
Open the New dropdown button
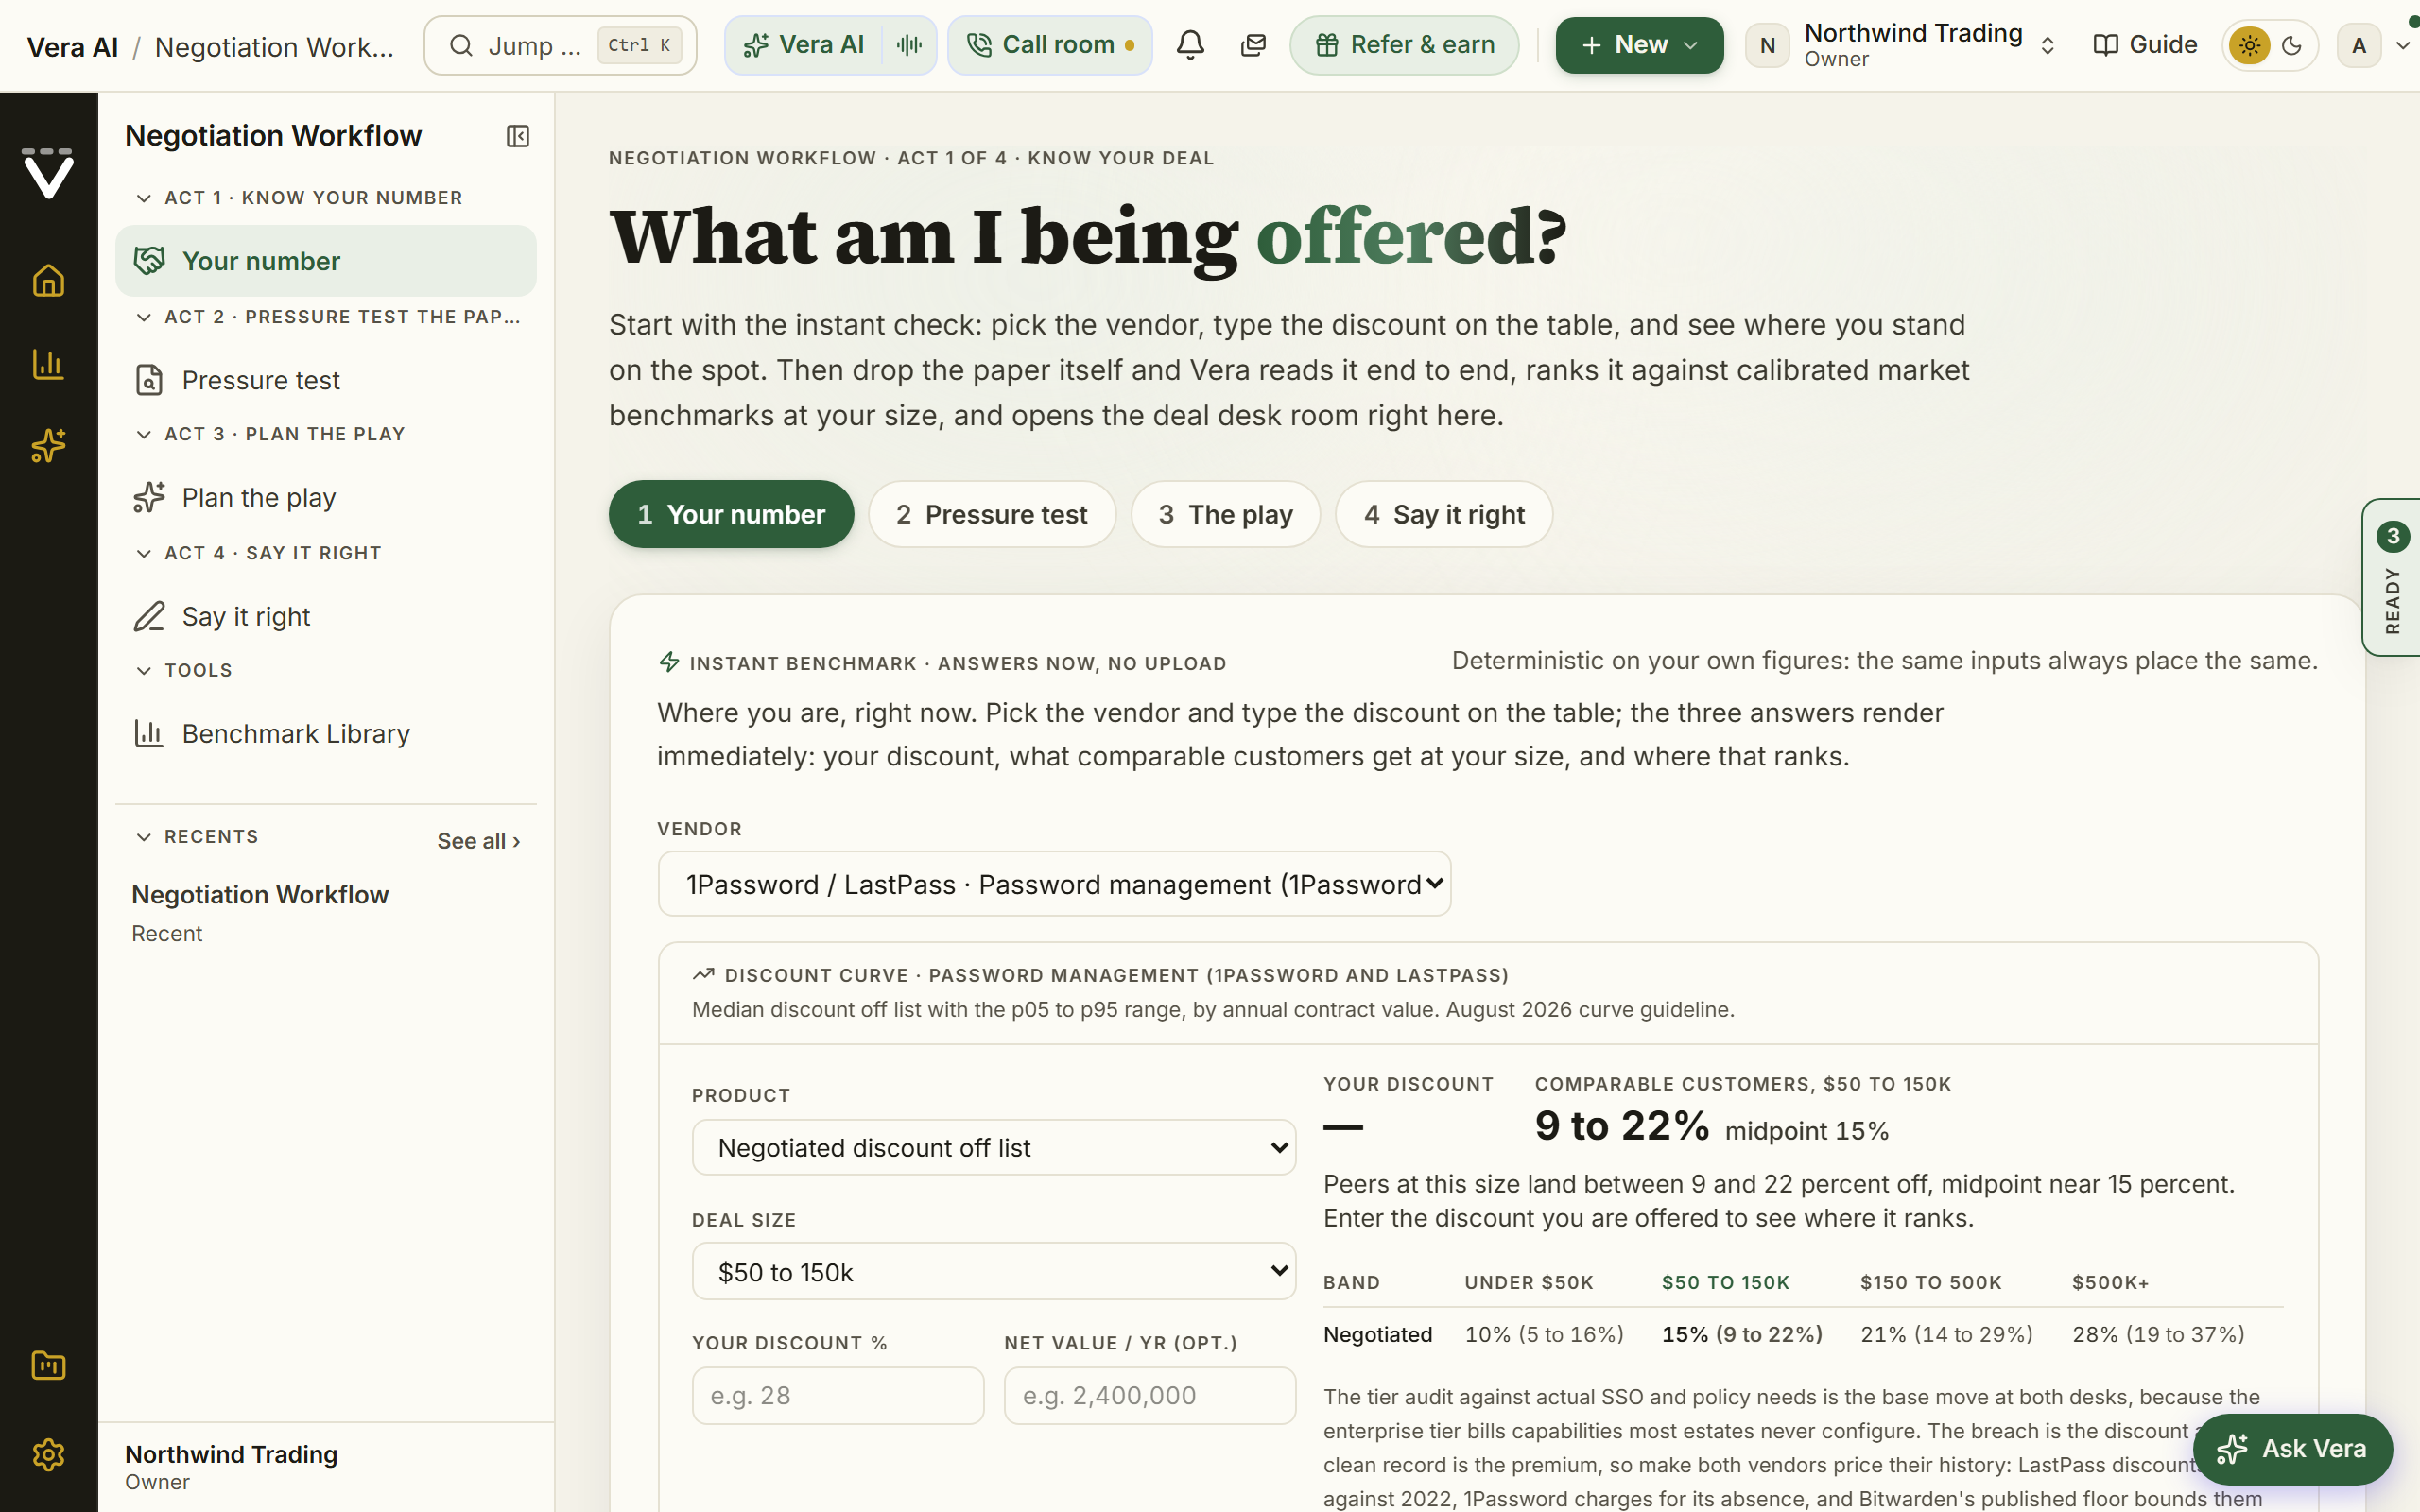click(x=1639, y=45)
